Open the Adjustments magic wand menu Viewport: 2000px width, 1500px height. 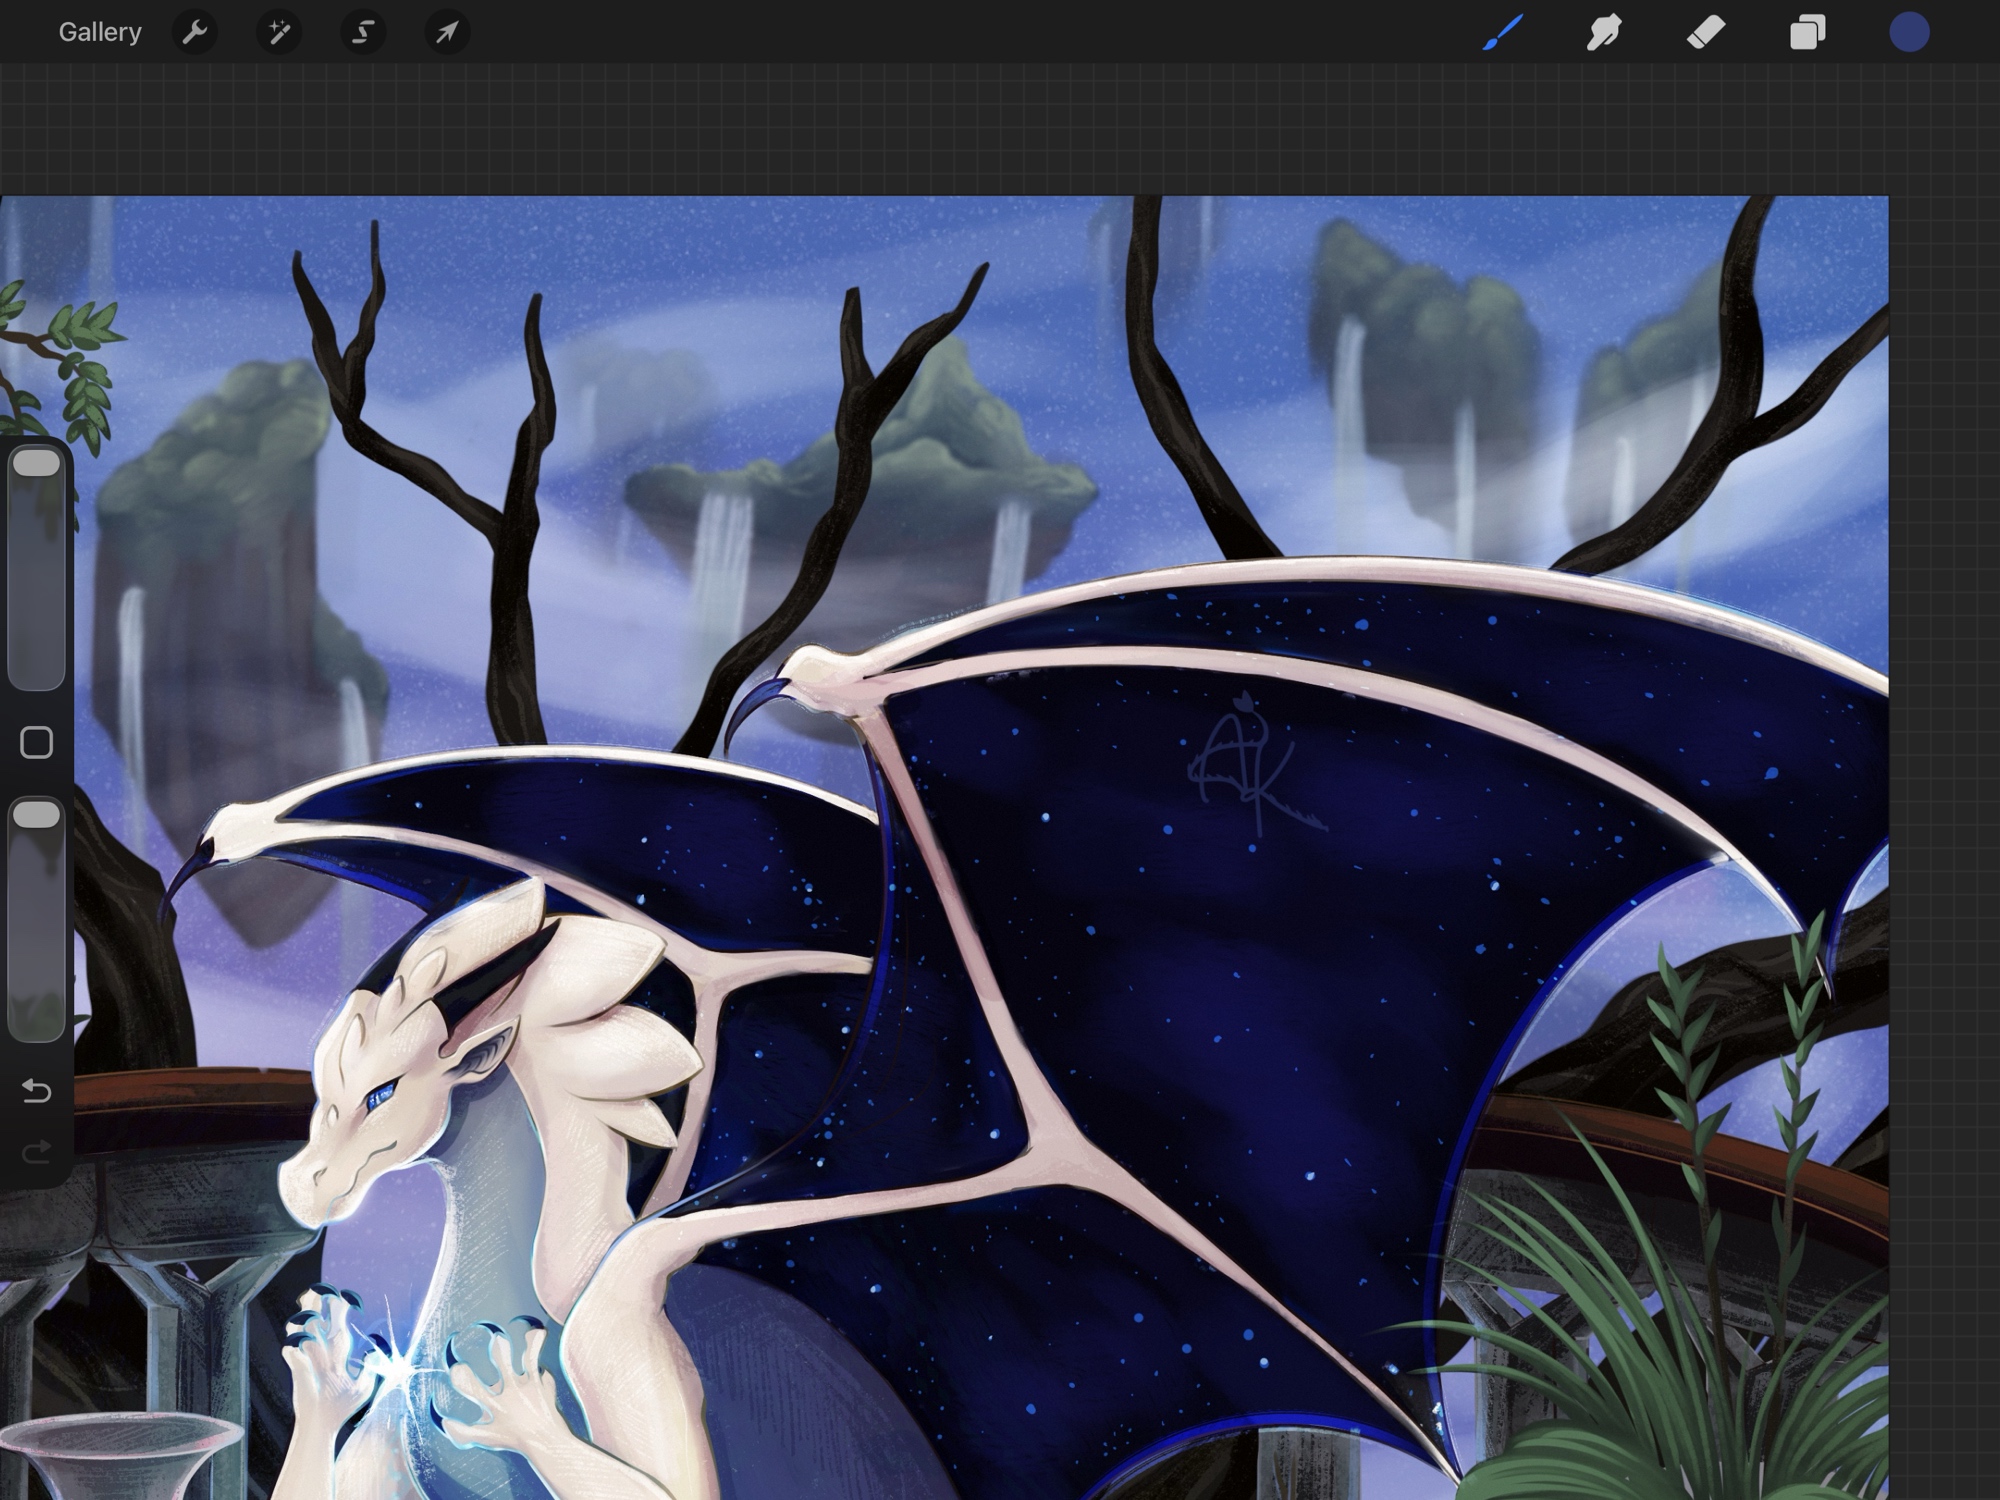[x=279, y=33]
